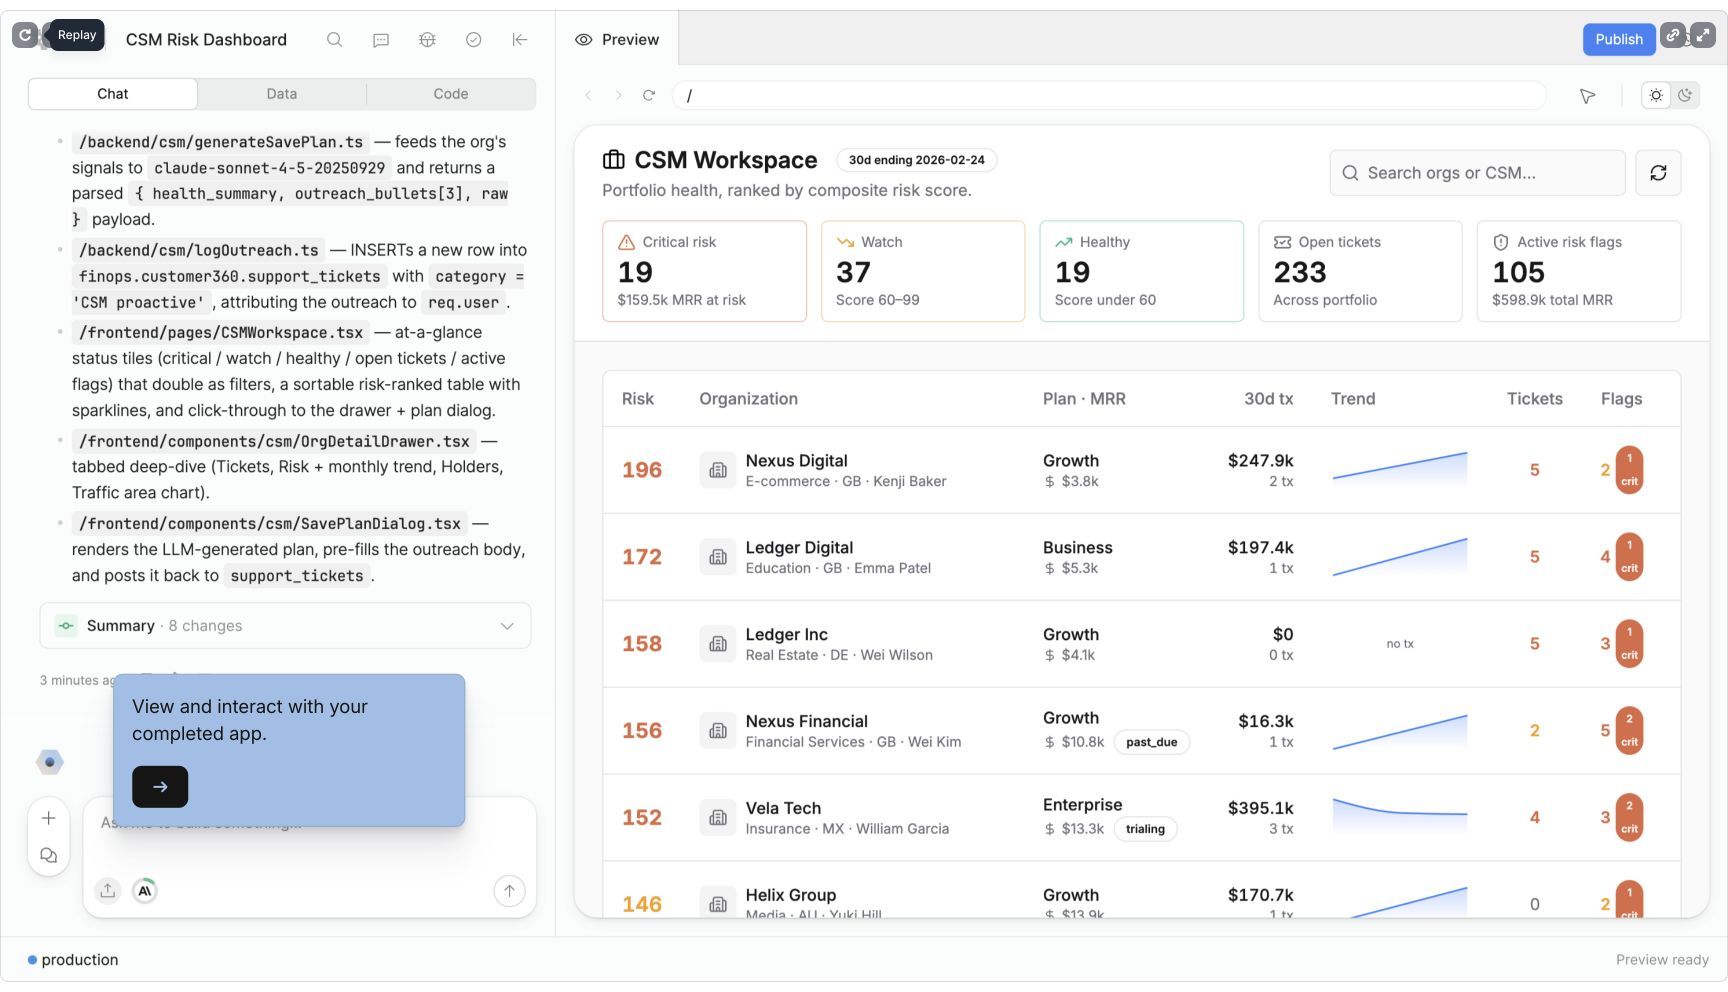Switch to the Code tab
The height and width of the screenshot is (992, 1728).
[451, 94]
